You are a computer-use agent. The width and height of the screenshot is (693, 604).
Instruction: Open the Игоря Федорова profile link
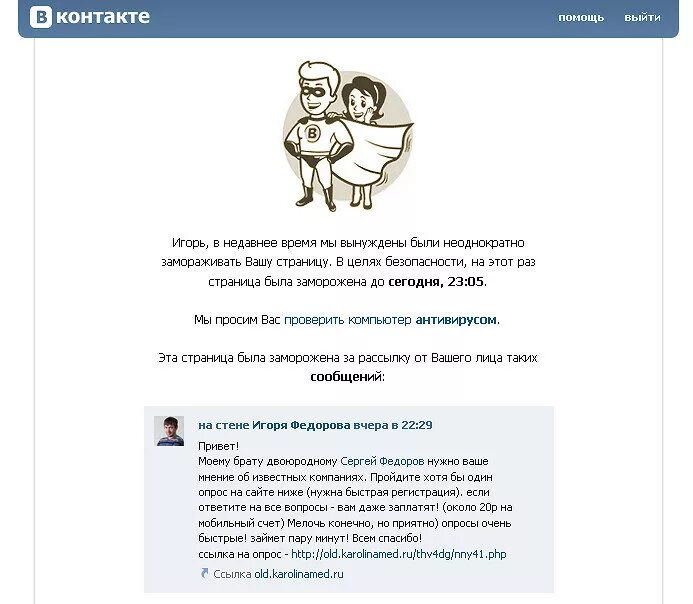(301, 425)
